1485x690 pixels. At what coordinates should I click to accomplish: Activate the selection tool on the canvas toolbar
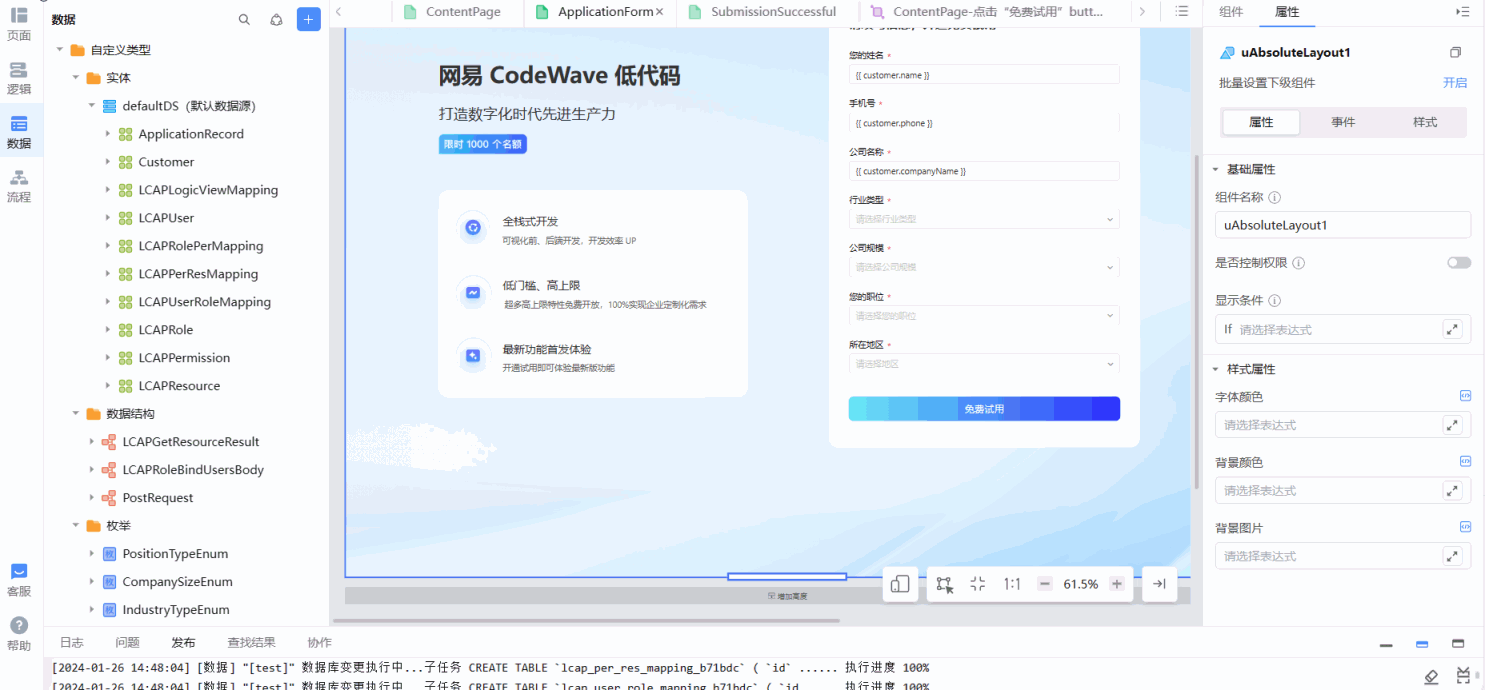pos(943,584)
